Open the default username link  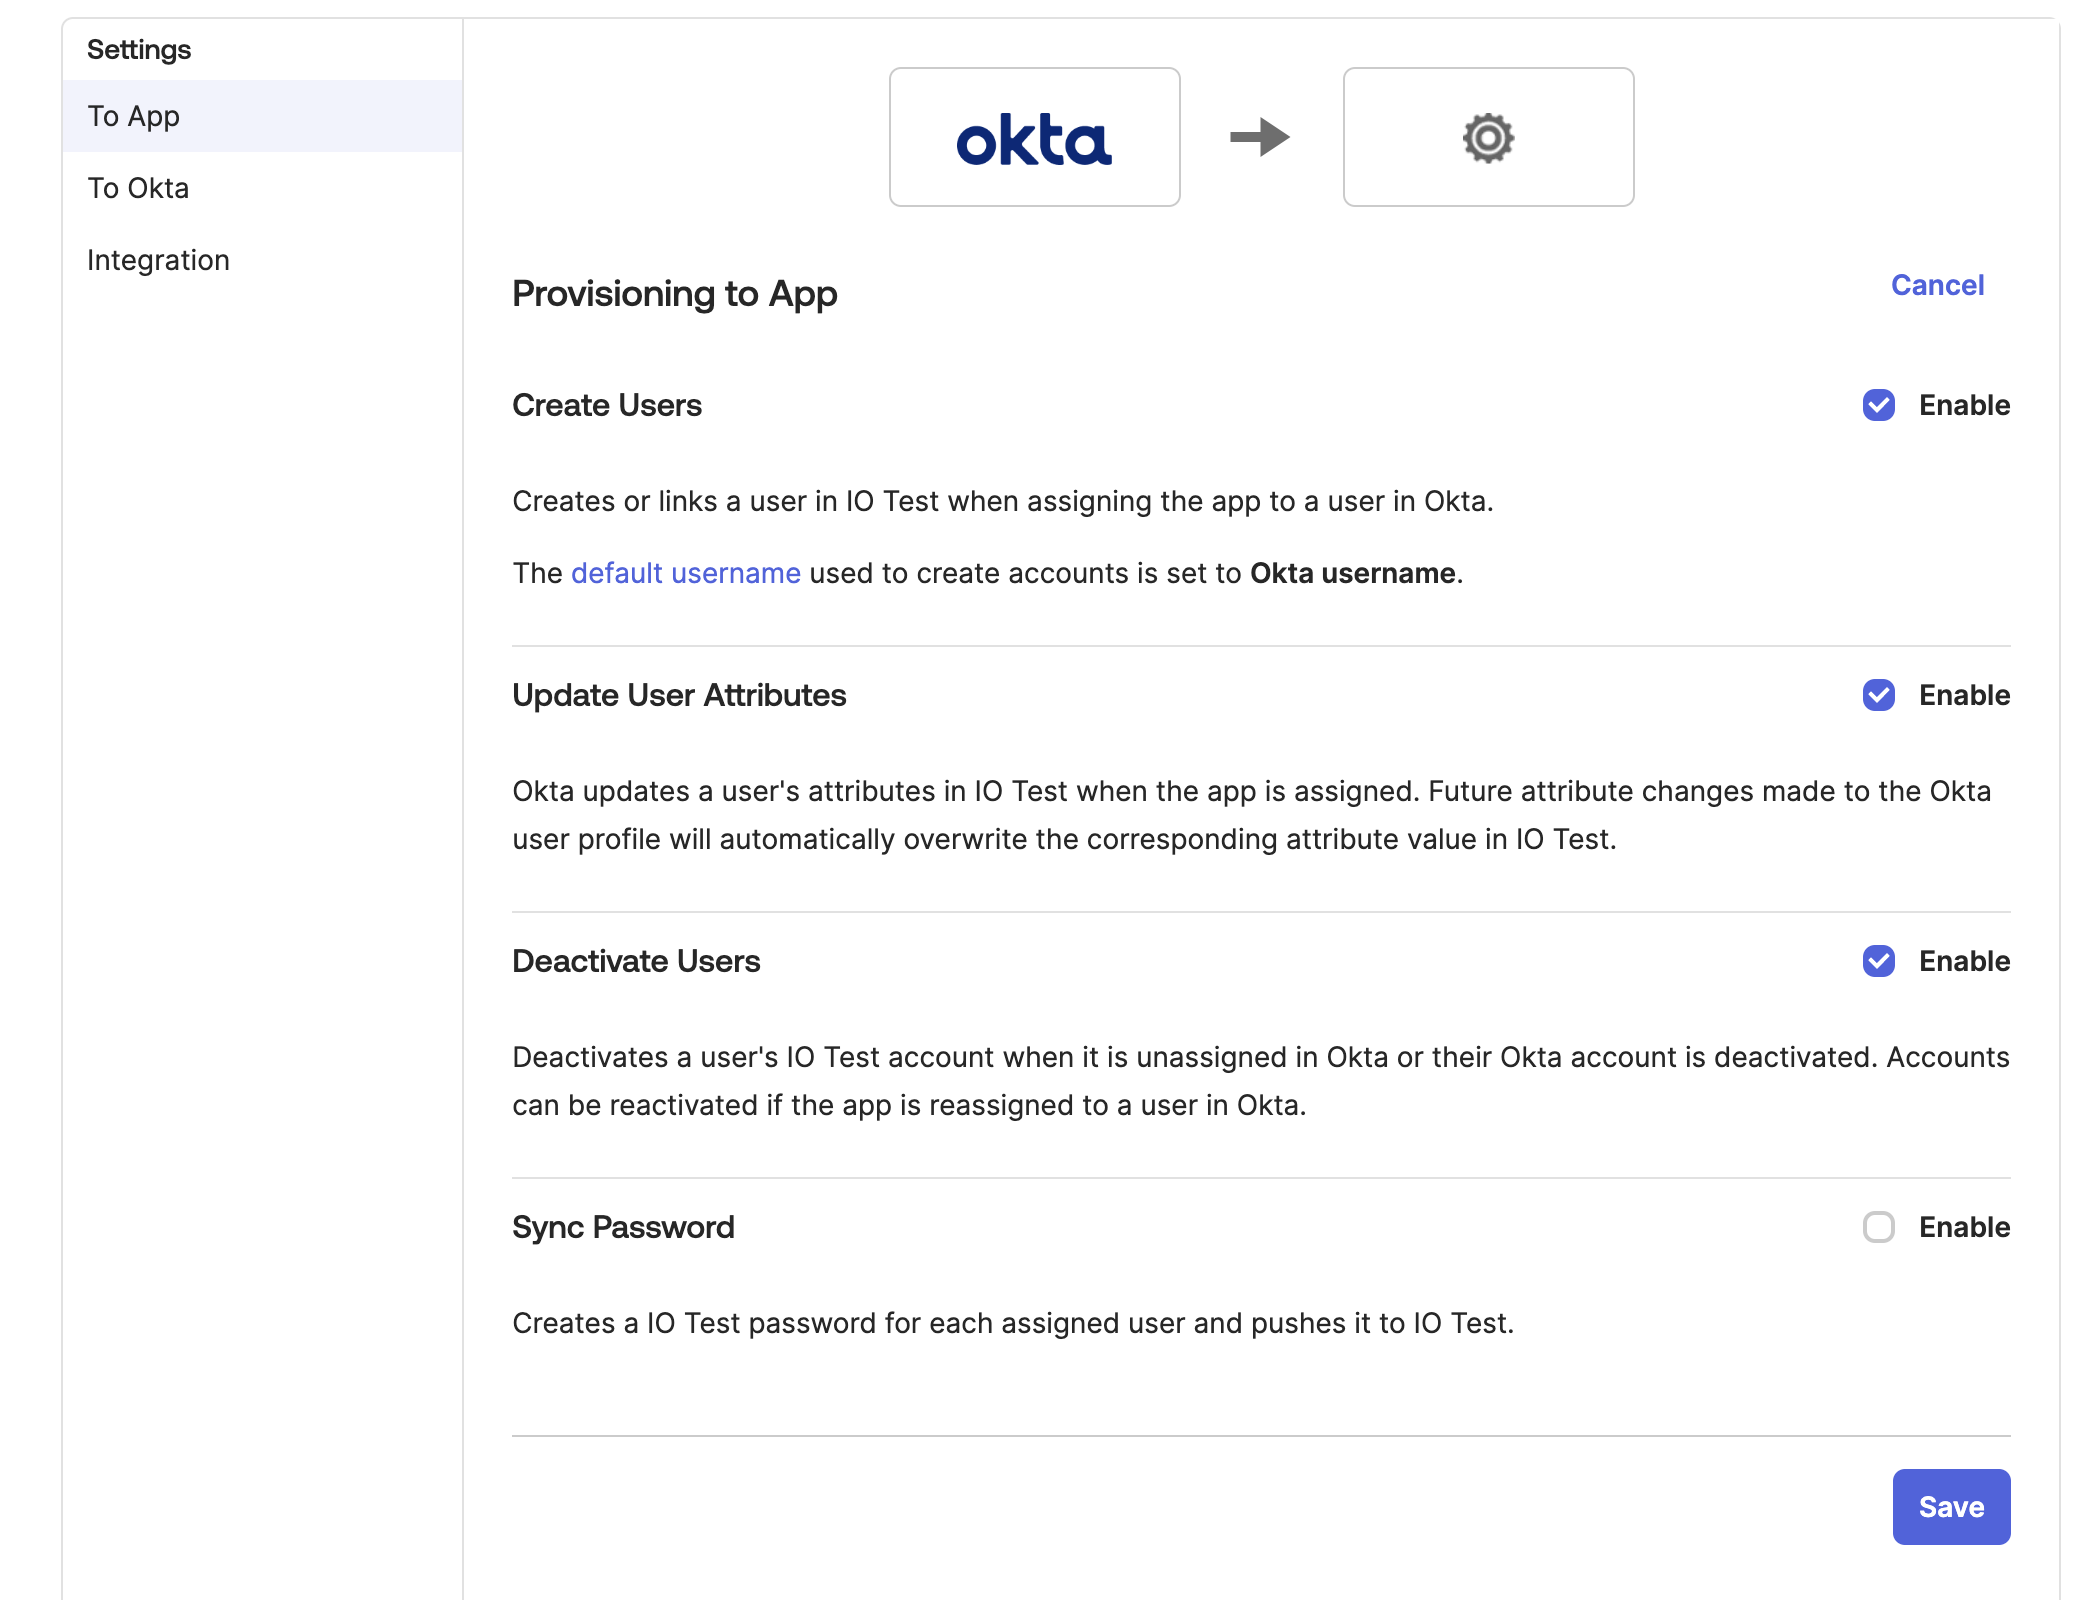[686, 573]
